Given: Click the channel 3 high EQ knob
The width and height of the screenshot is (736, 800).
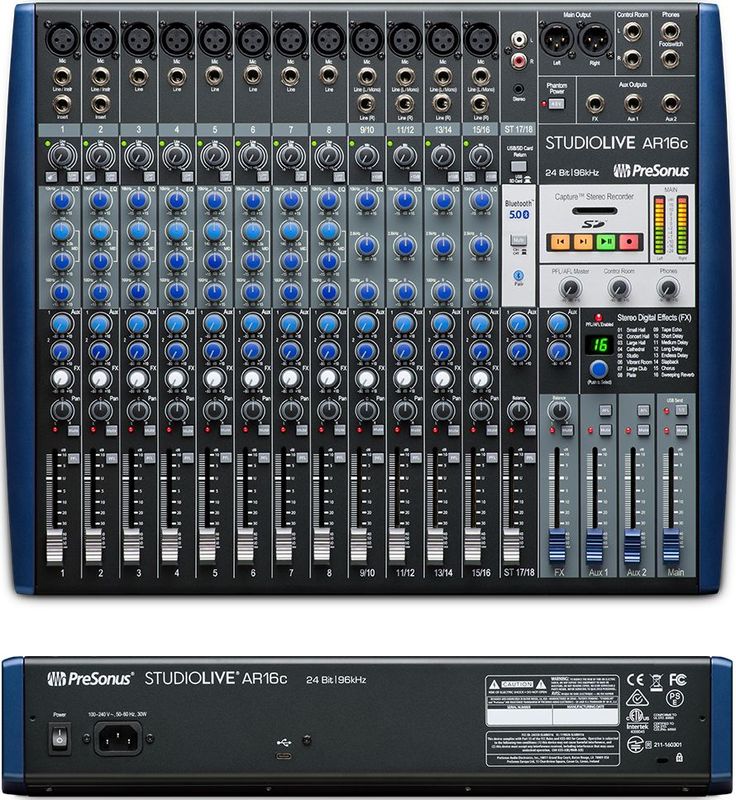Looking at the screenshot, I should (x=138, y=200).
